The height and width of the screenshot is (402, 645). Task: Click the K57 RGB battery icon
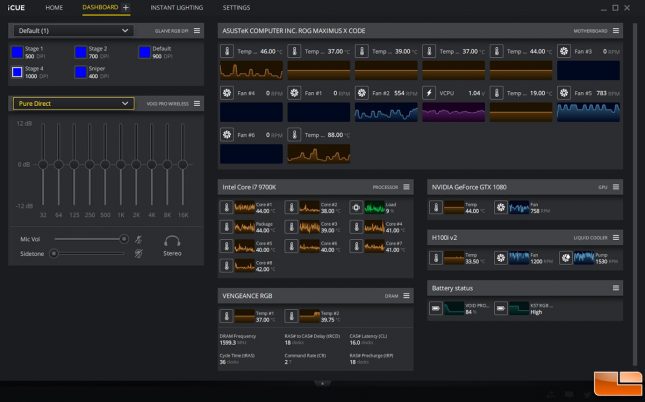point(501,308)
